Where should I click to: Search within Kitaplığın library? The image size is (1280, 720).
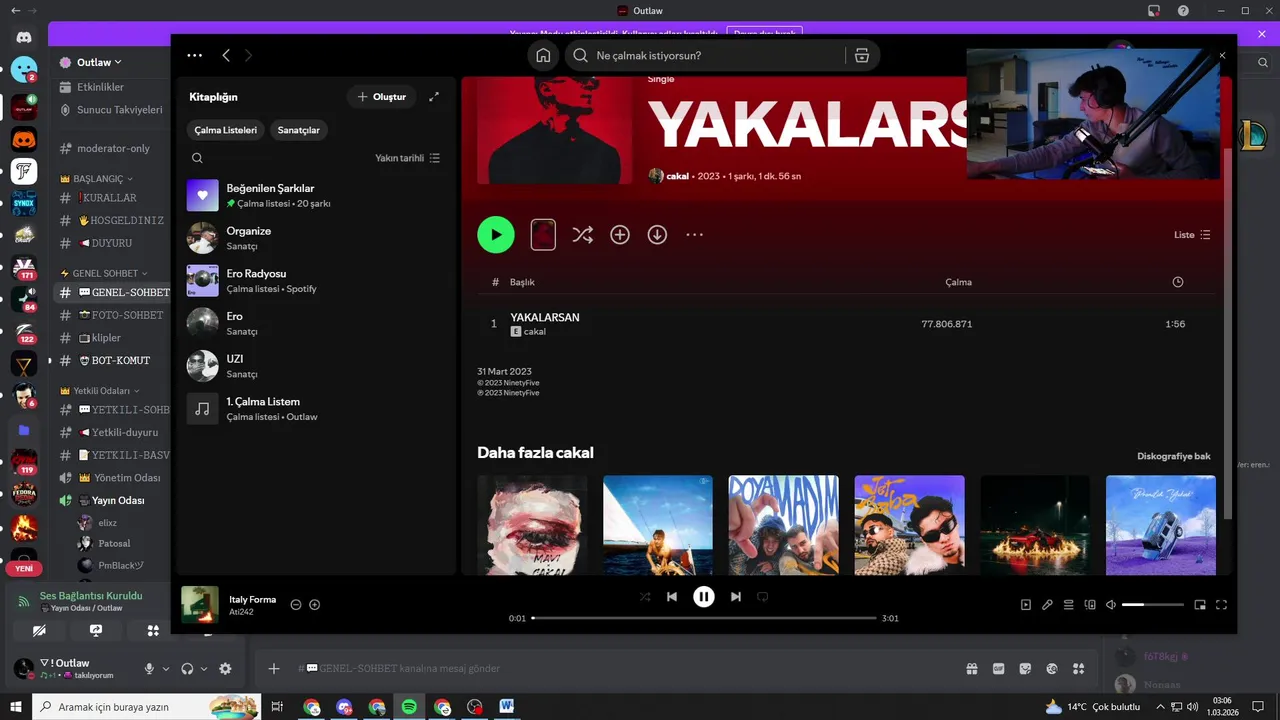tap(197, 158)
